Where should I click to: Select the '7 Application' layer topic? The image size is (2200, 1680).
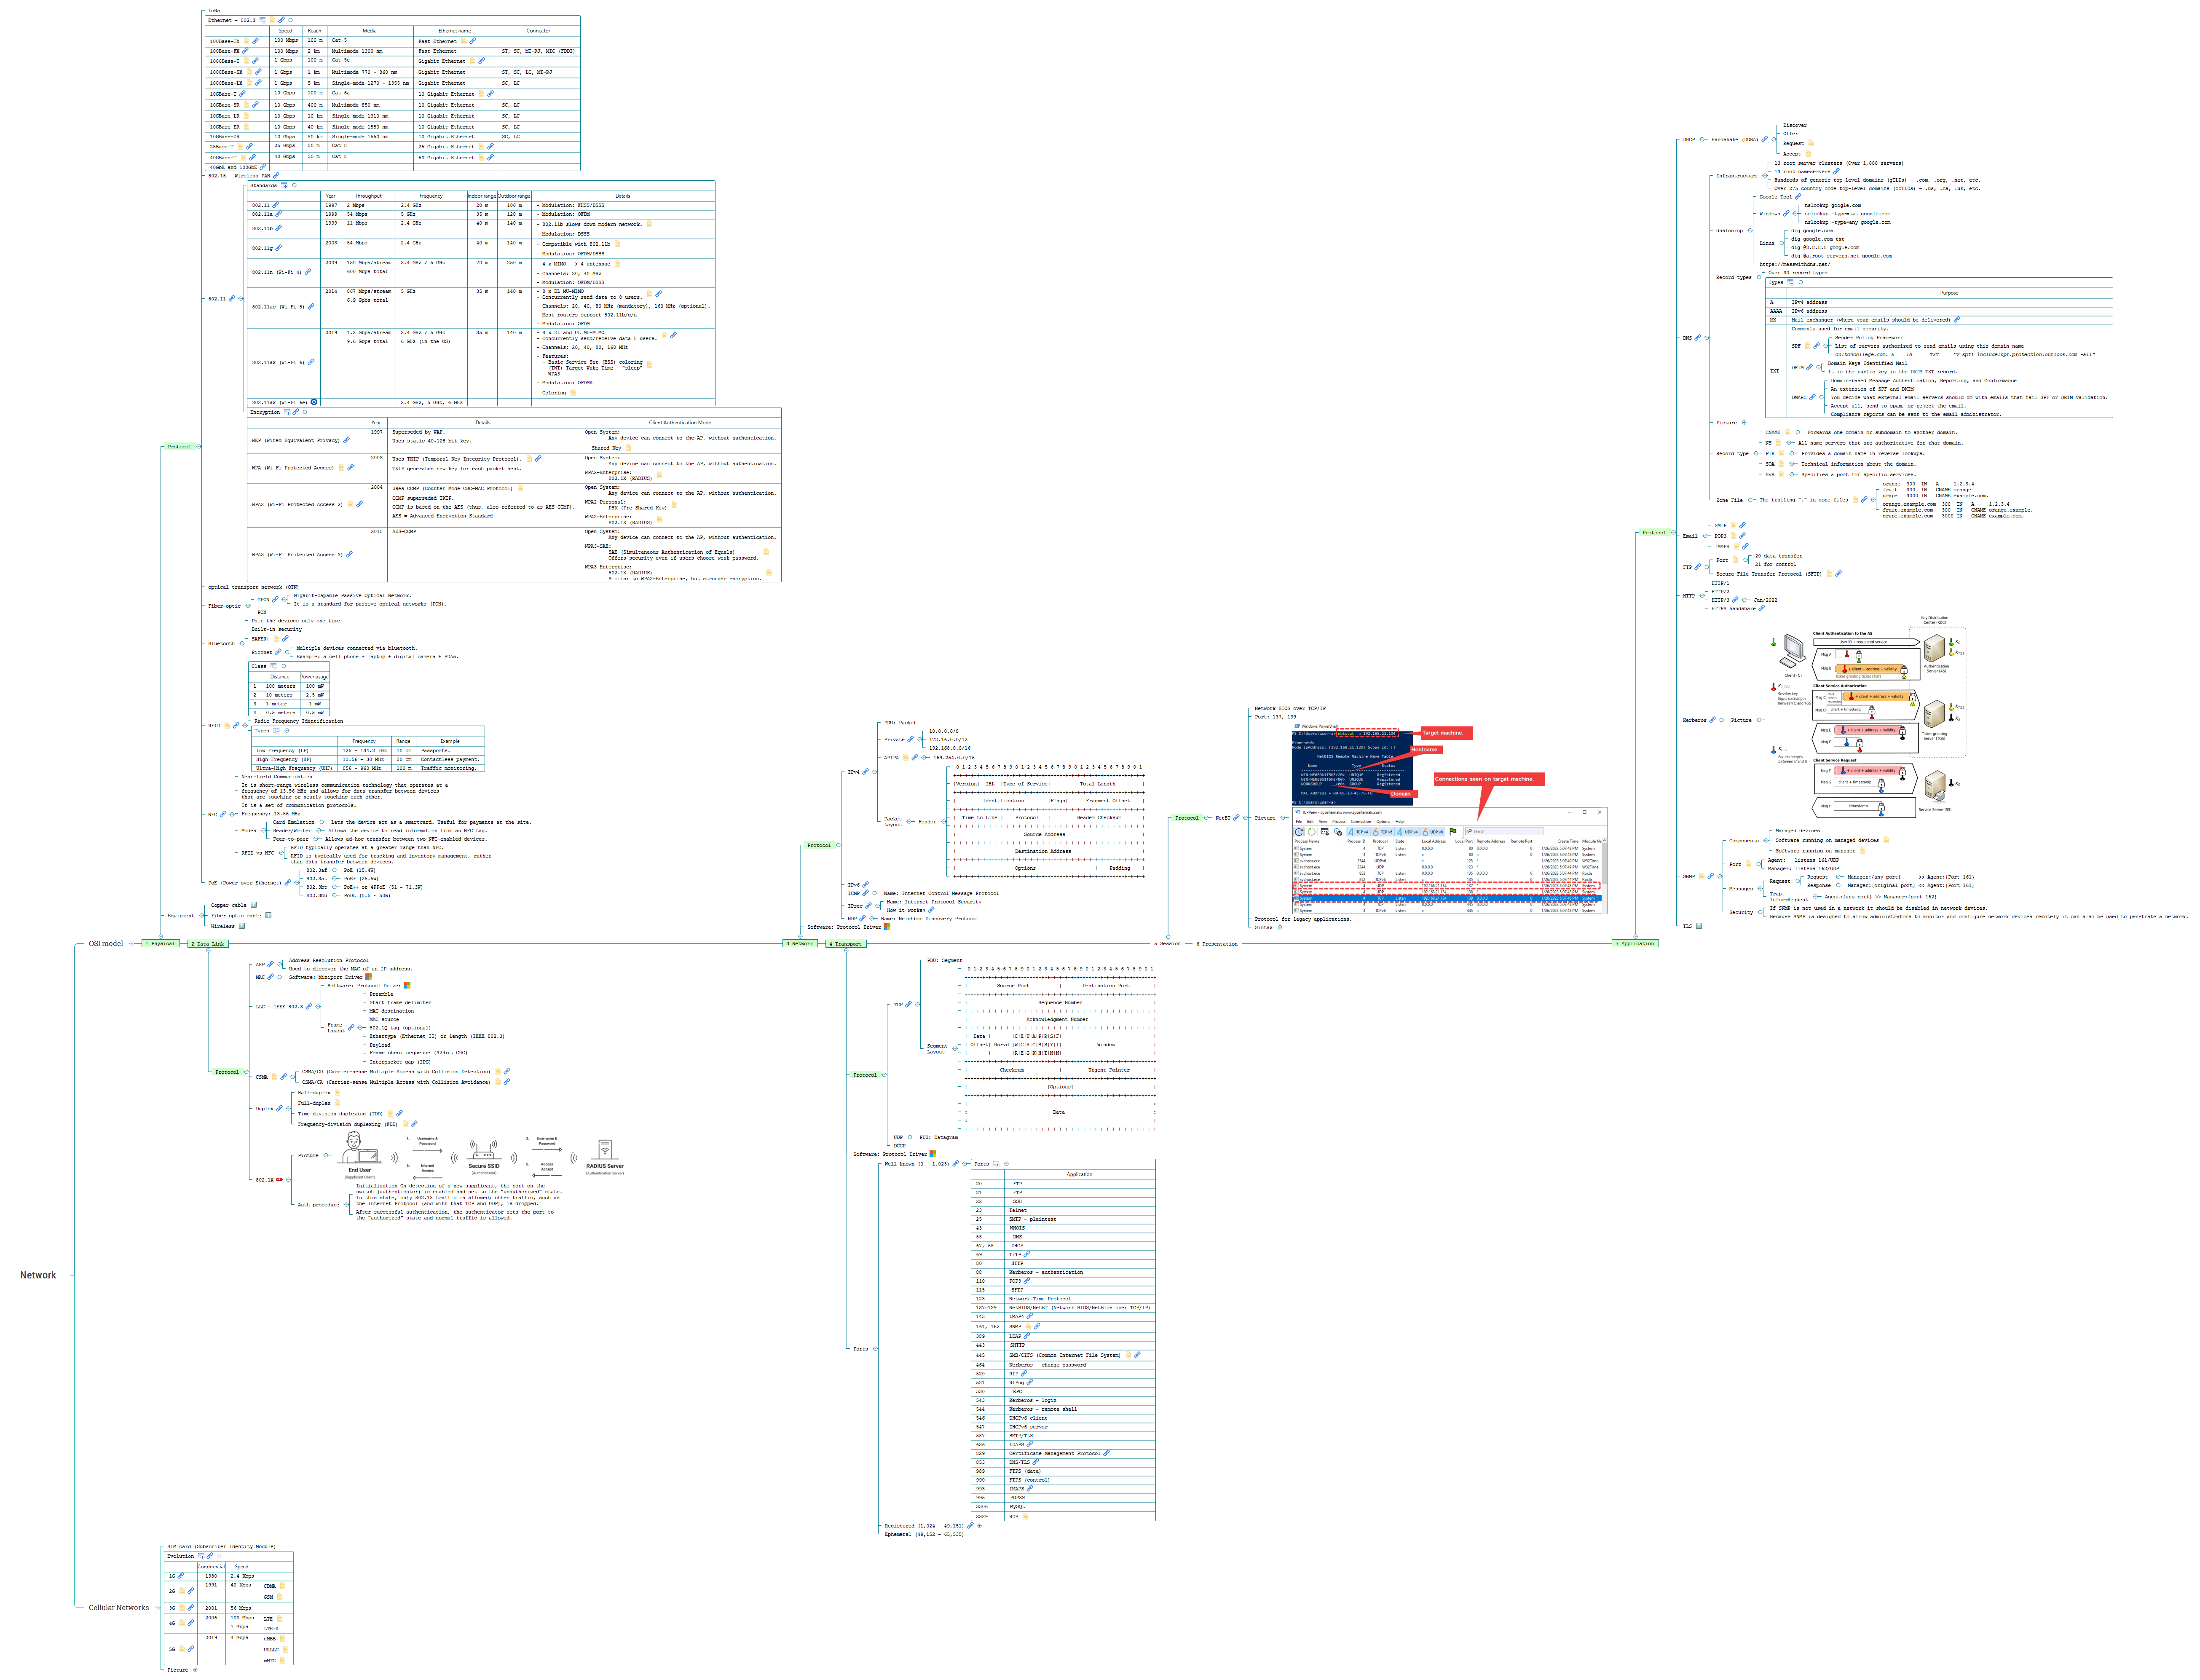[1635, 943]
